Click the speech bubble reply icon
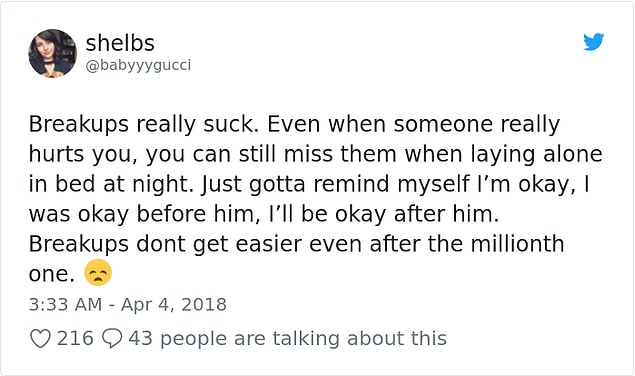This screenshot has height=376, width=635. (x=112, y=338)
